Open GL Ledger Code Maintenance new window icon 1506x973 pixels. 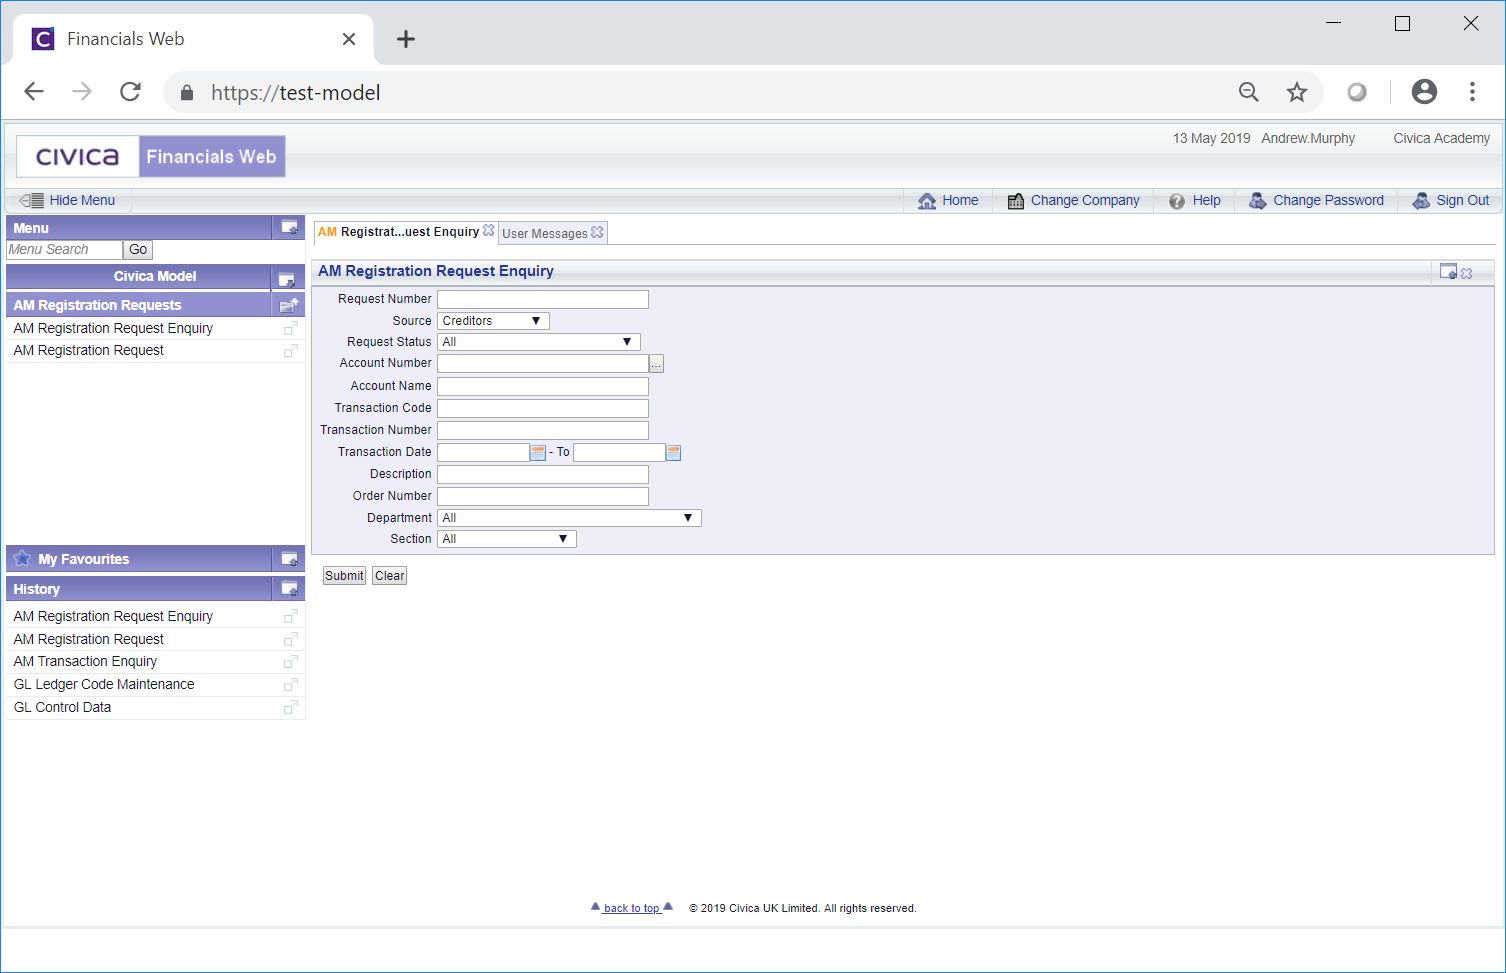(291, 685)
